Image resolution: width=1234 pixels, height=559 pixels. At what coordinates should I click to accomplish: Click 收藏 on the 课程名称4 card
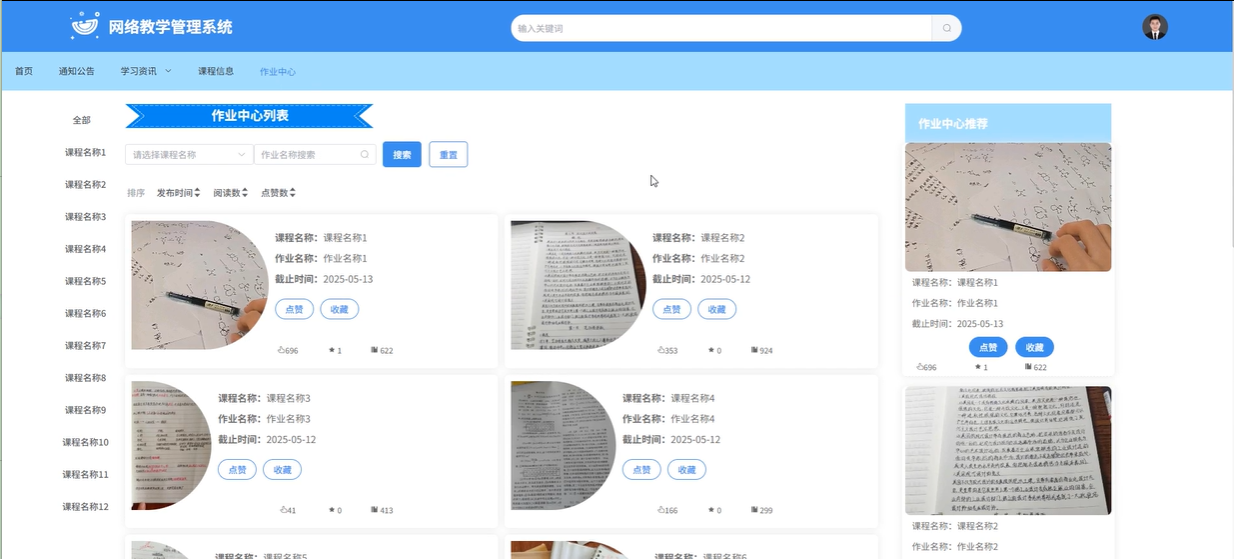coord(687,470)
